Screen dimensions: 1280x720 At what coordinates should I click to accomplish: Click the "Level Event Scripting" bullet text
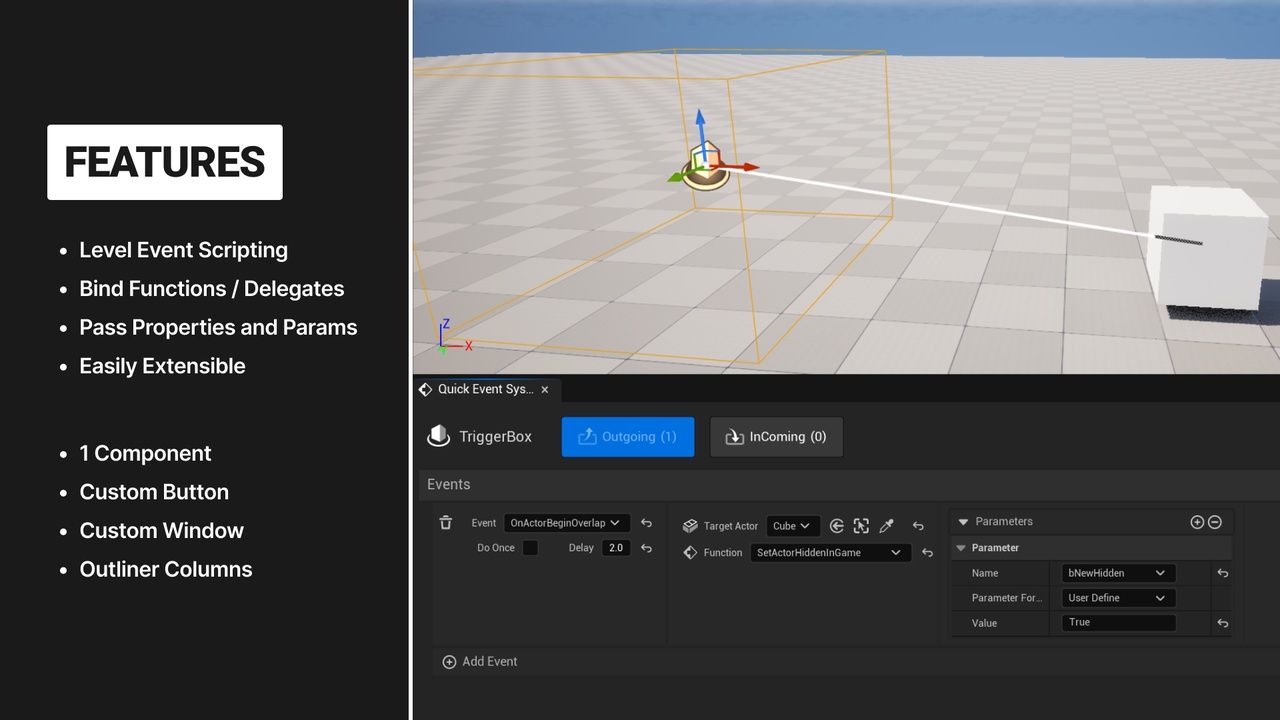pos(184,250)
